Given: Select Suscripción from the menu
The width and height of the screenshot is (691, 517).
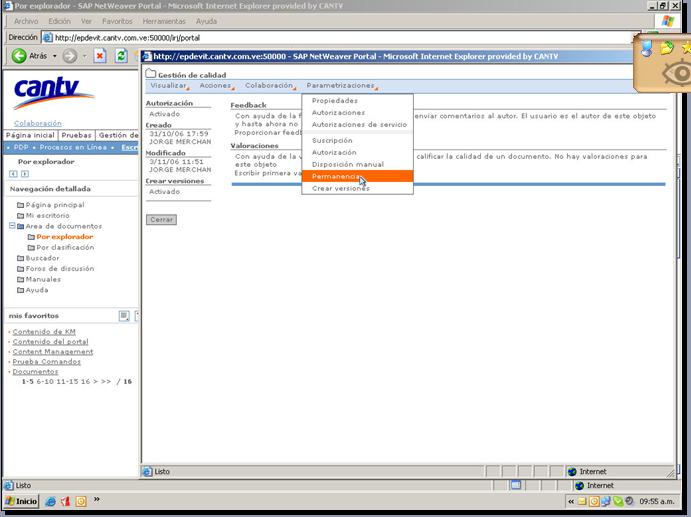Looking at the screenshot, I should pos(357,141).
